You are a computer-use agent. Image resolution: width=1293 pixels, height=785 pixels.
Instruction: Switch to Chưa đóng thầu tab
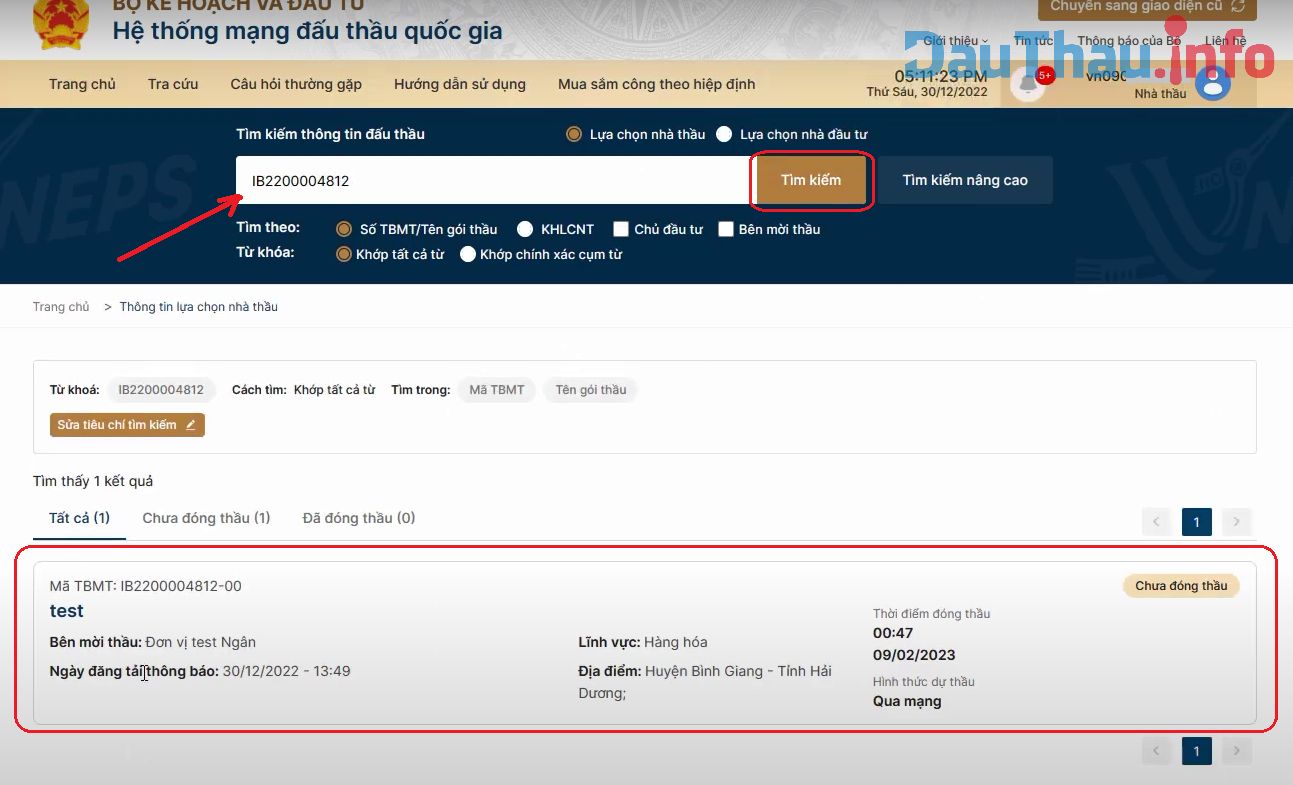(206, 518)
